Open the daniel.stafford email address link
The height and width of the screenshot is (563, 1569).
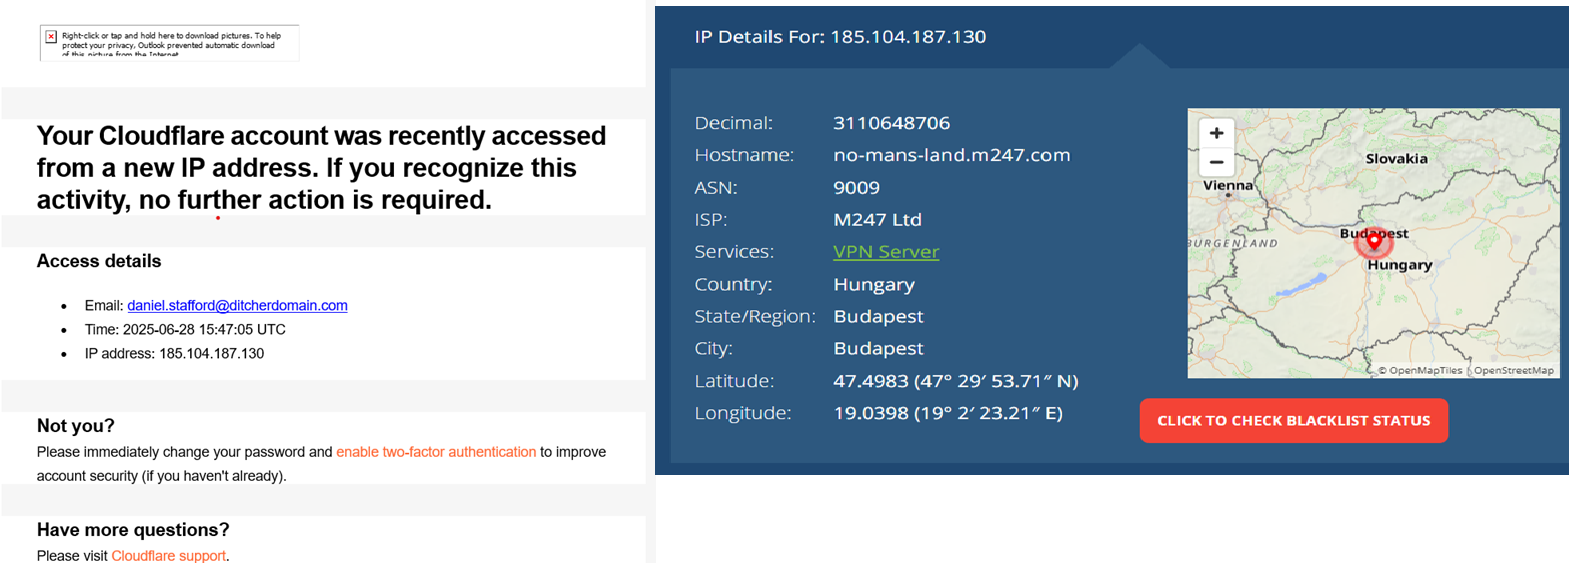tap(237, 305)
